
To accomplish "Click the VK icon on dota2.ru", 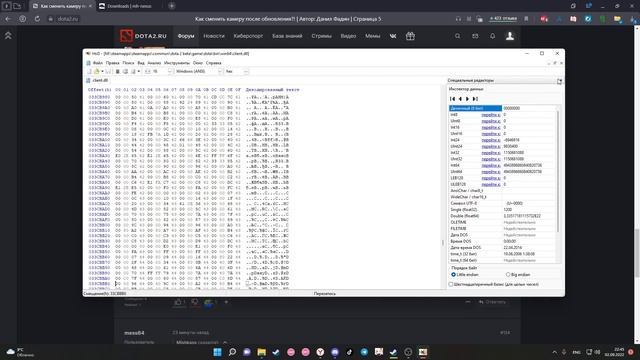I will tap(393, 36).
